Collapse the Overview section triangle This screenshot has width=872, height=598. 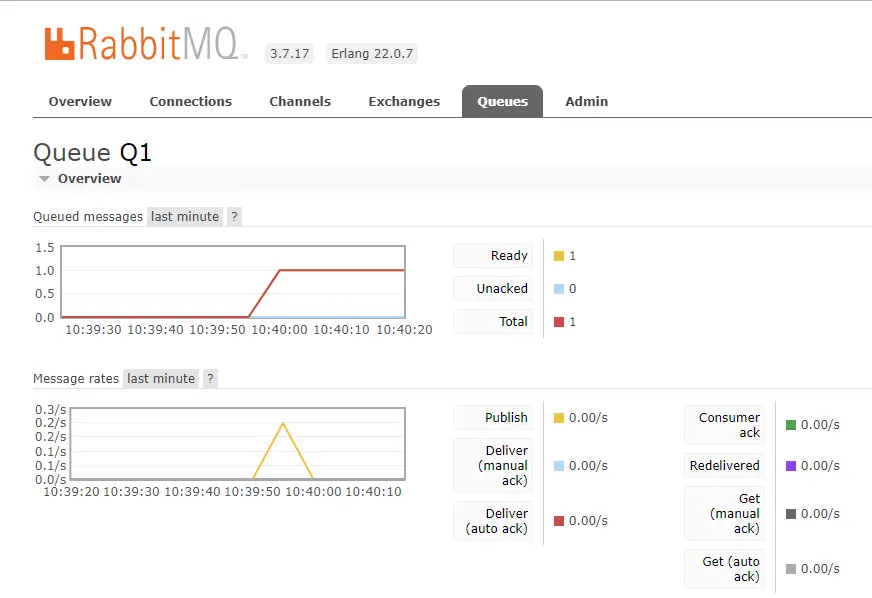tap(44, 179)
